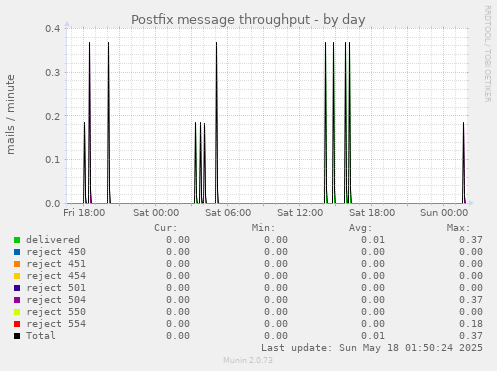The width and height of the screenshot is (497, 371).
Task: Click the delivered row Min value 0.00
Action: (x=276, y=240)
